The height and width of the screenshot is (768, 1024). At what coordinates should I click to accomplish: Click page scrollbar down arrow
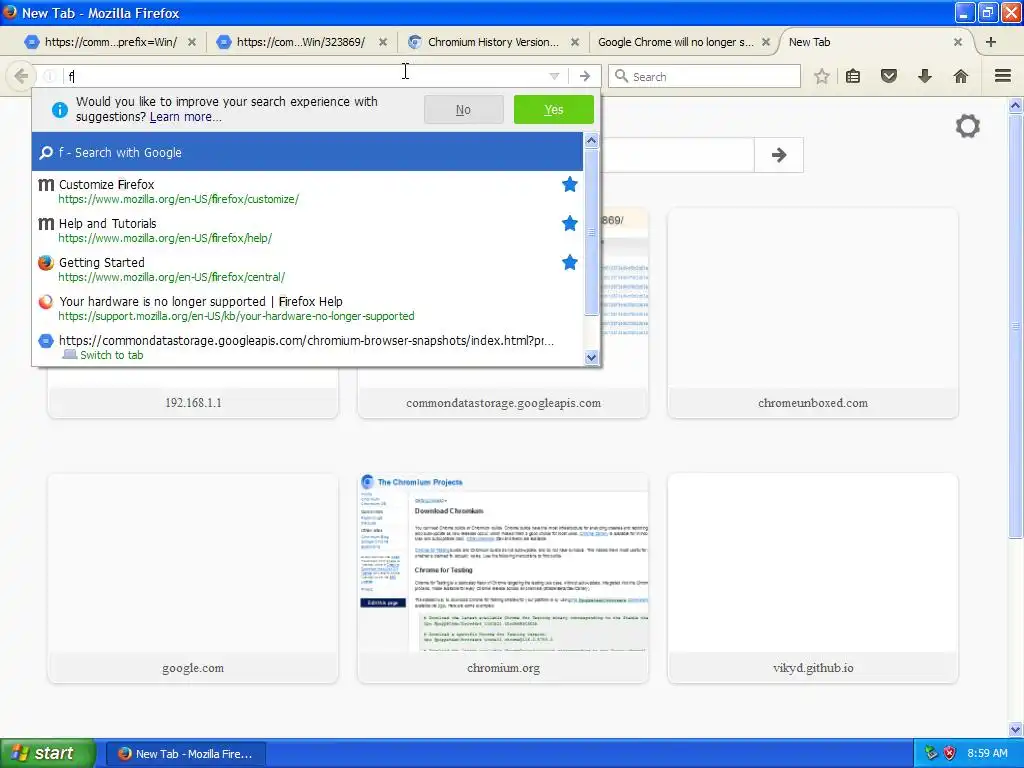pyautogui.click(x=1016, y=729)
